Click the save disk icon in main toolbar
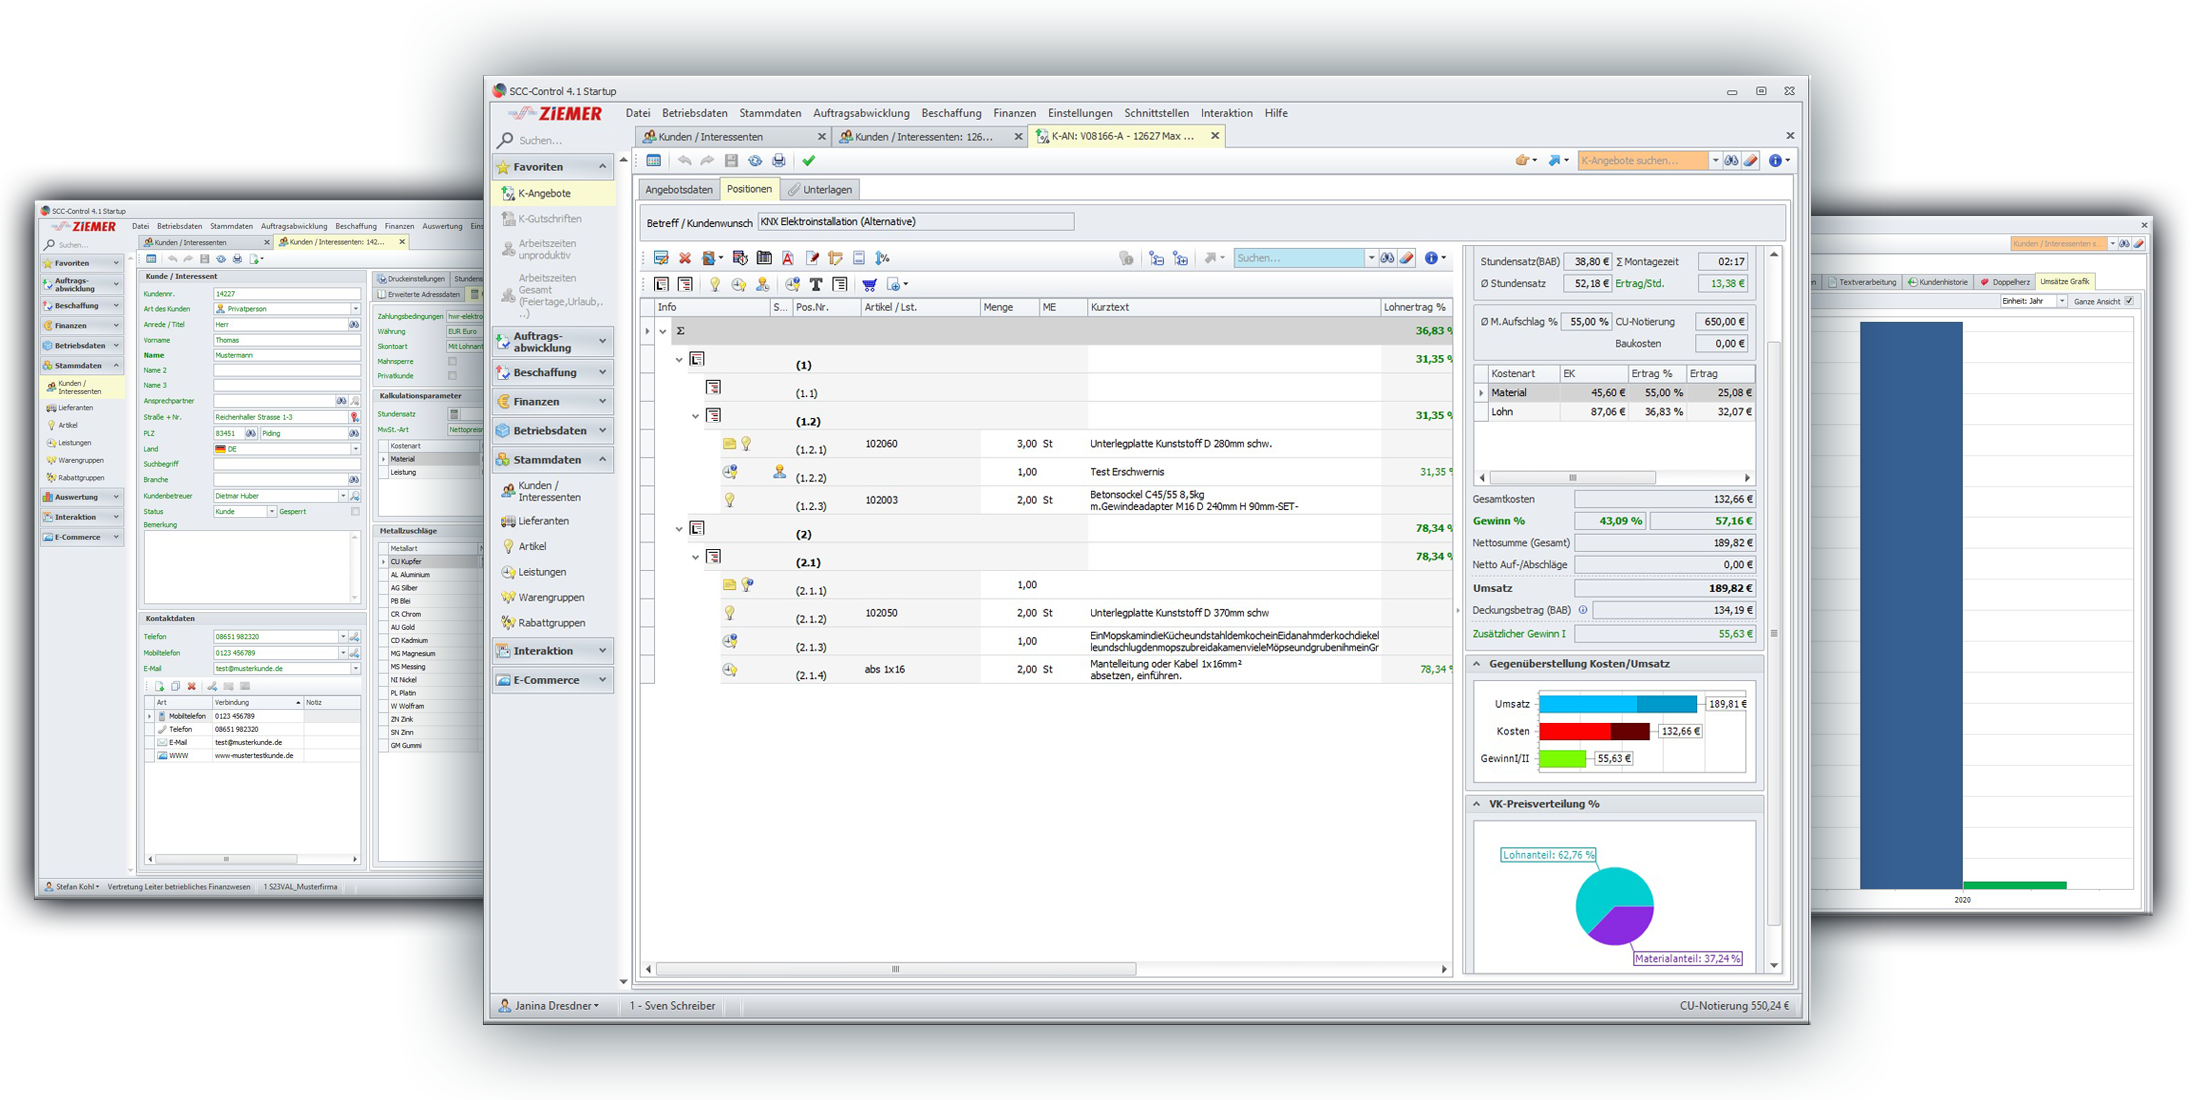The height and width of the screenshot is (1100, 2200). tap(731, 161)
